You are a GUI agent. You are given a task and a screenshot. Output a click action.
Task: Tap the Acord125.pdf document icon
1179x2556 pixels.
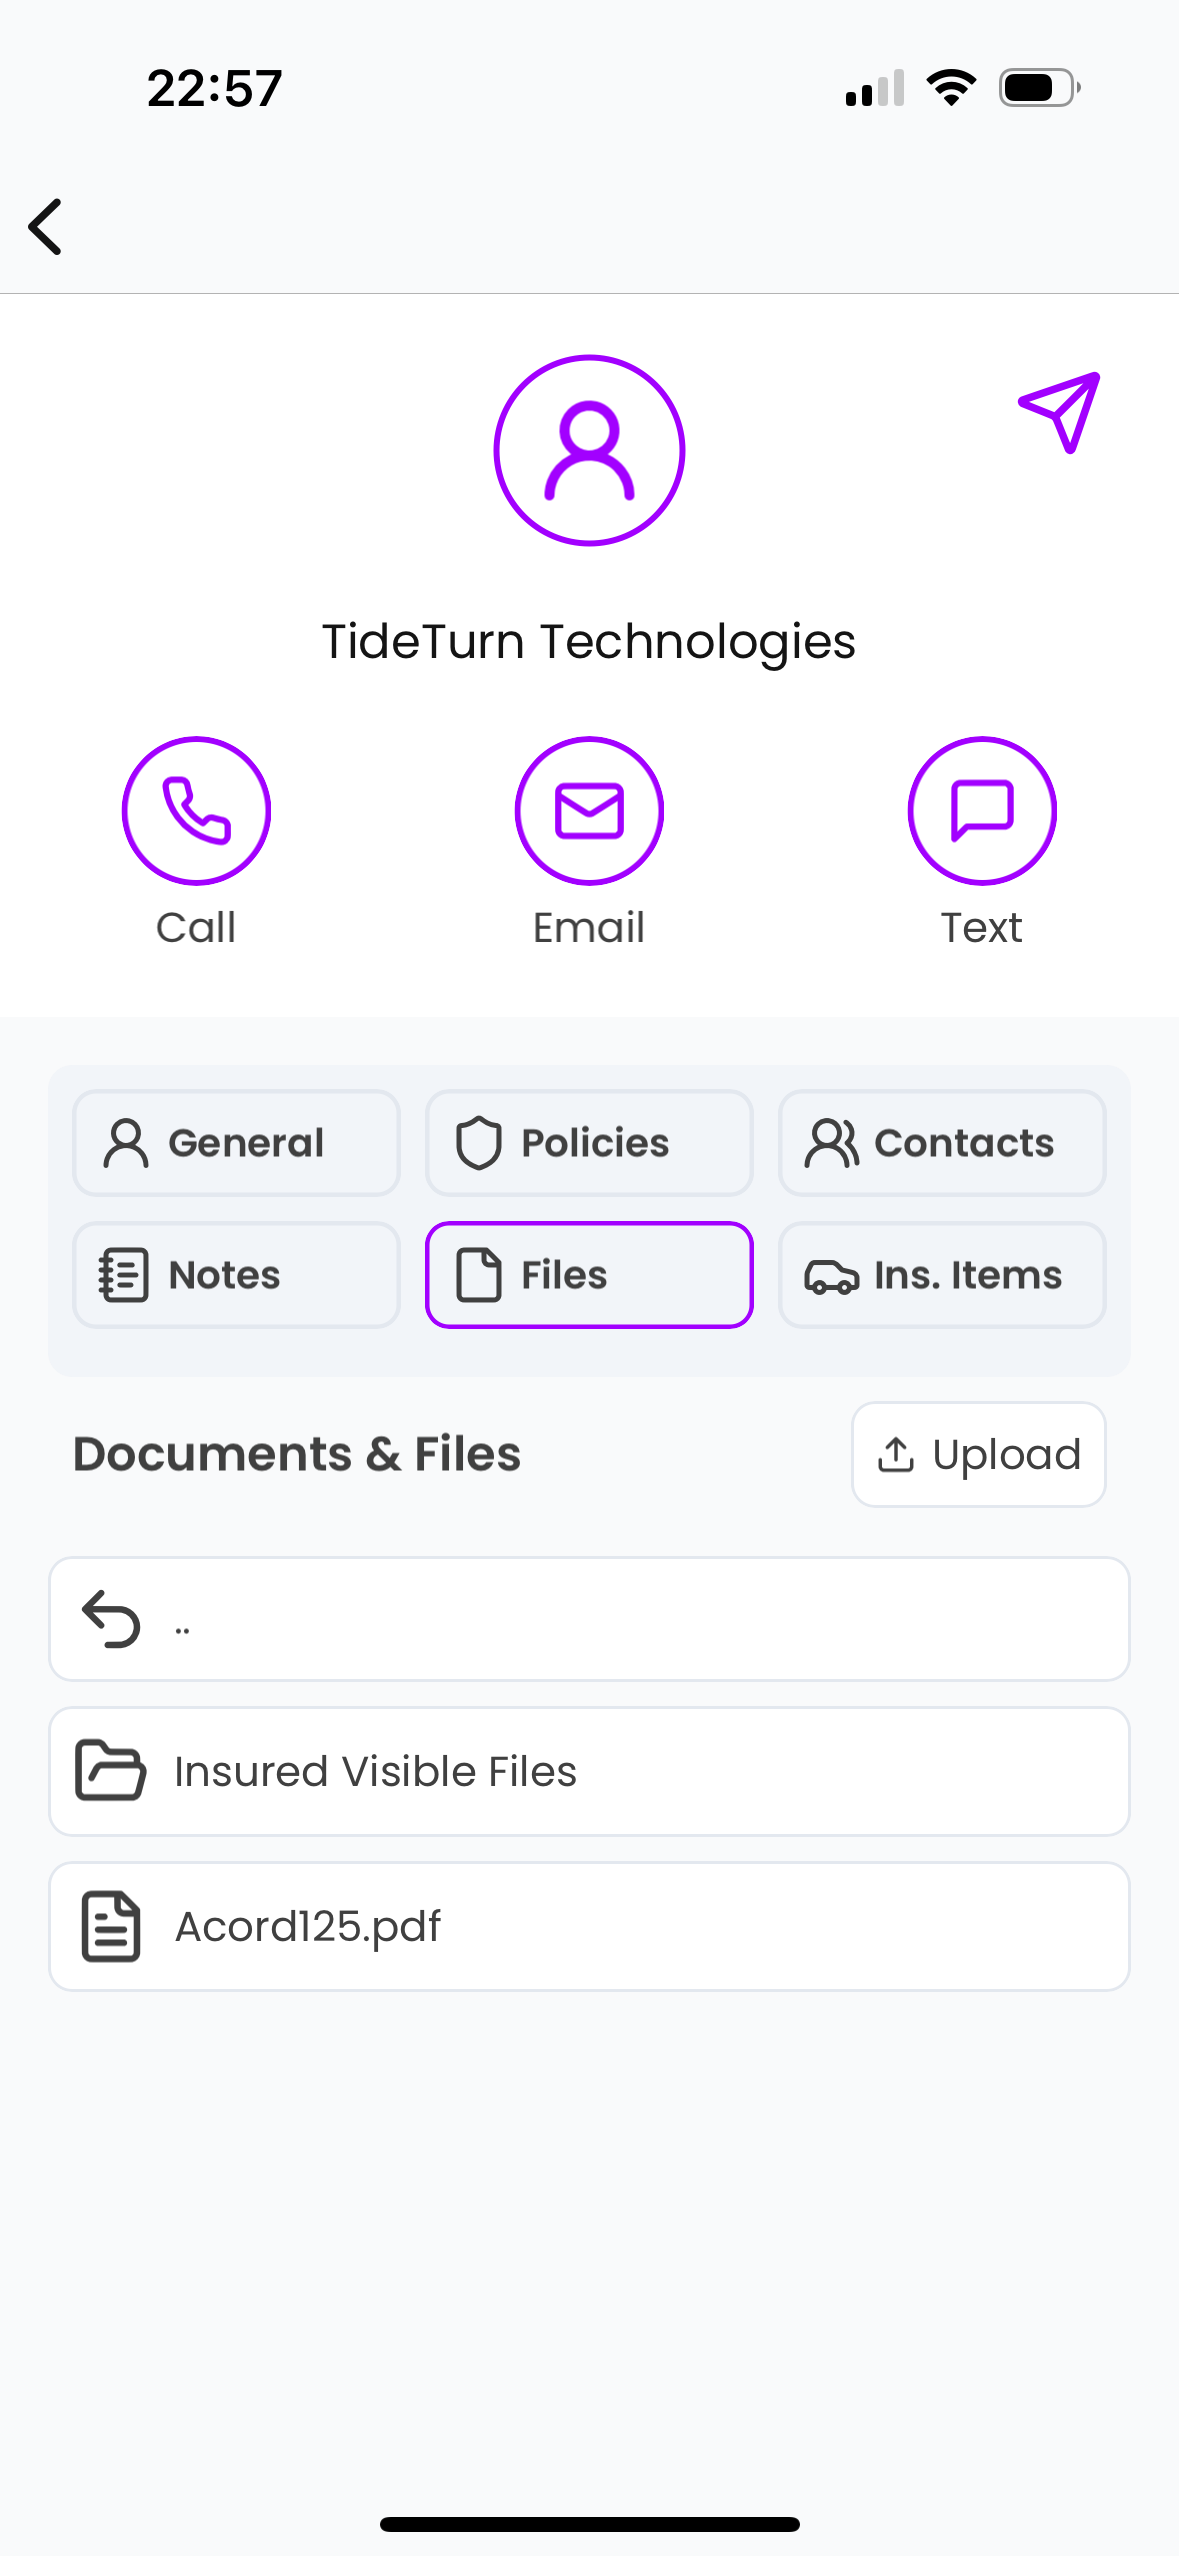(x=110, y=1926)
